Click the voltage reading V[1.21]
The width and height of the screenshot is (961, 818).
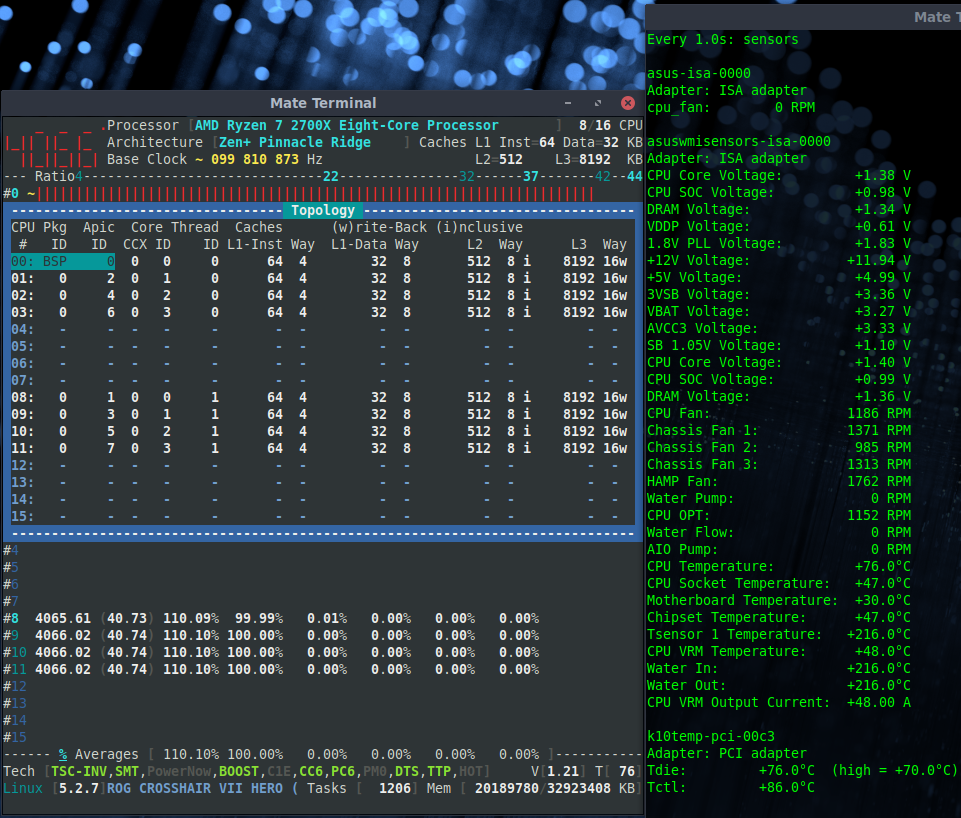click(x=558, y=771)
